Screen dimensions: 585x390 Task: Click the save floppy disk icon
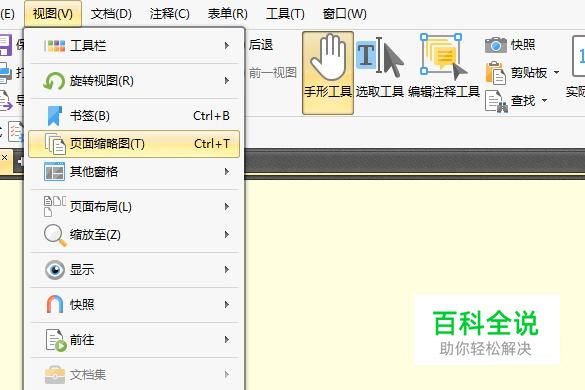pyautogui.click(x=6, y=45)
